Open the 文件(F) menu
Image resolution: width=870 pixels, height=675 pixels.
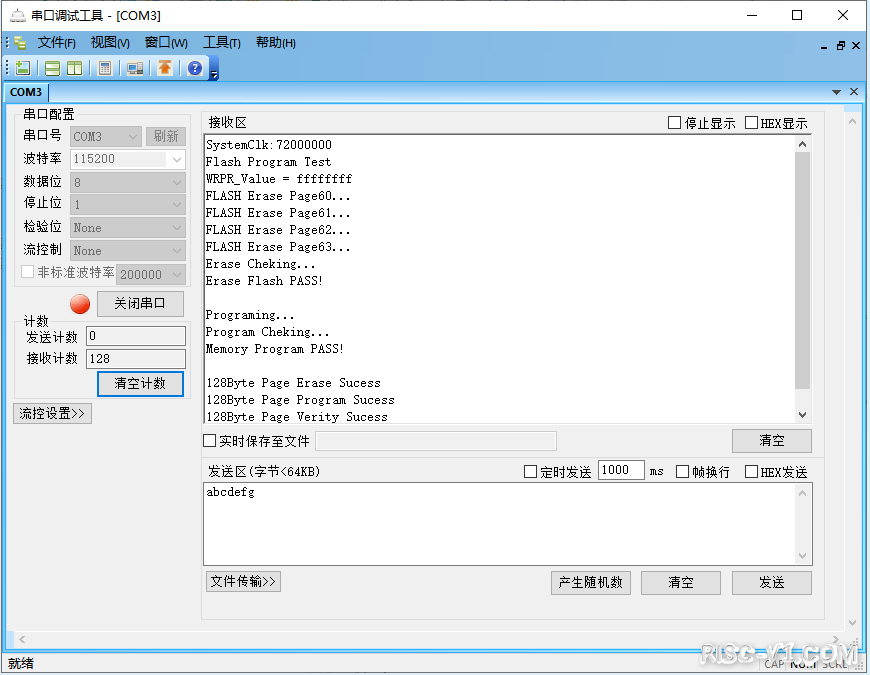(x=57, y=43)
